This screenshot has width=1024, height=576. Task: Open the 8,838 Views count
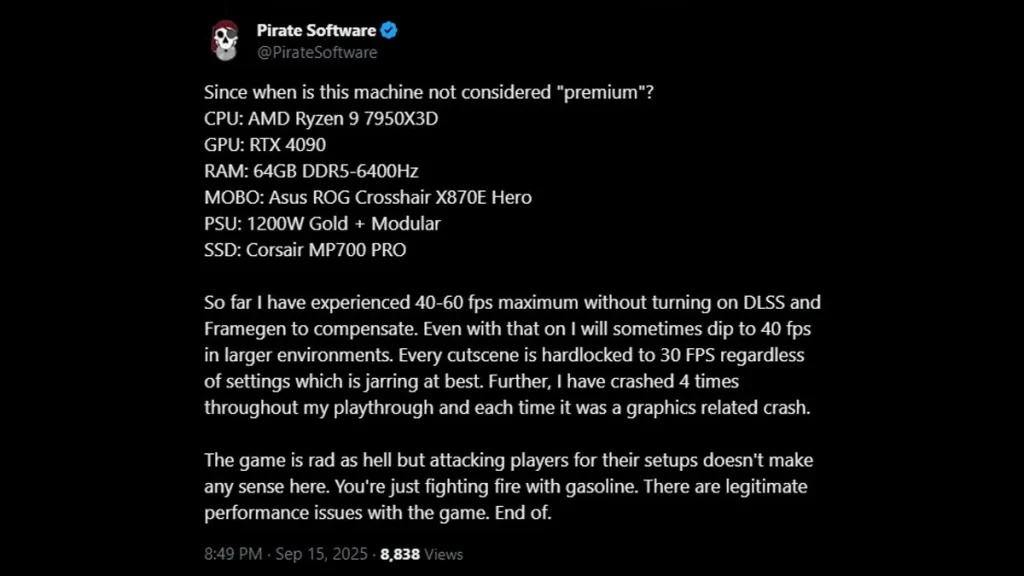pyautogui.click(x=421, y=553)
